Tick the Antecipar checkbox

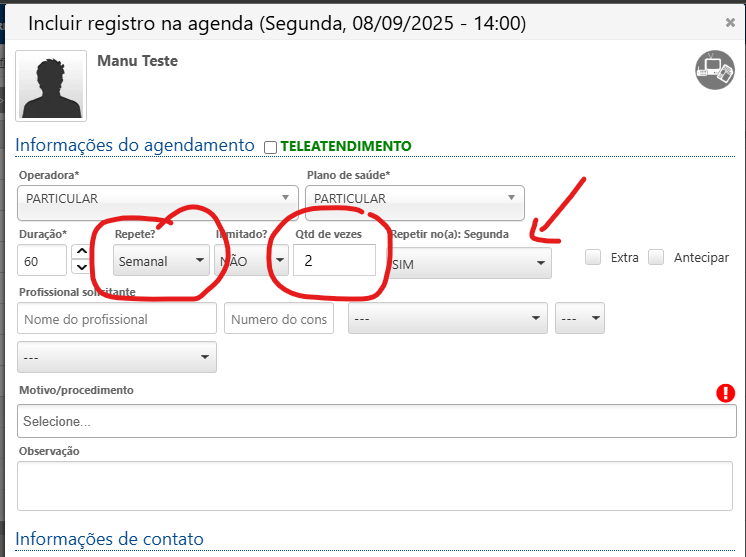click(656, 257)
